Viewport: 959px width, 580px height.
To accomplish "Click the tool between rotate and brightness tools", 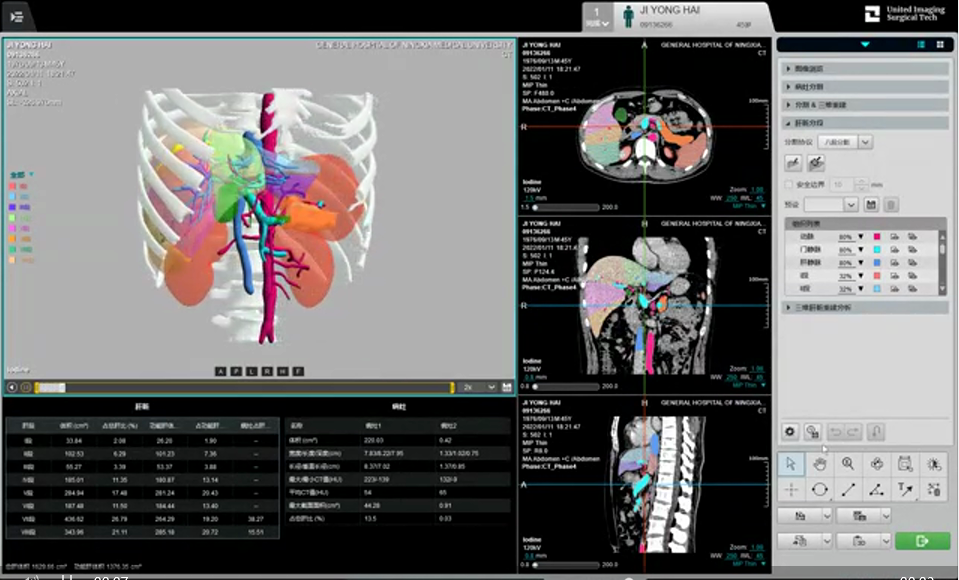I will pos(905,464).
